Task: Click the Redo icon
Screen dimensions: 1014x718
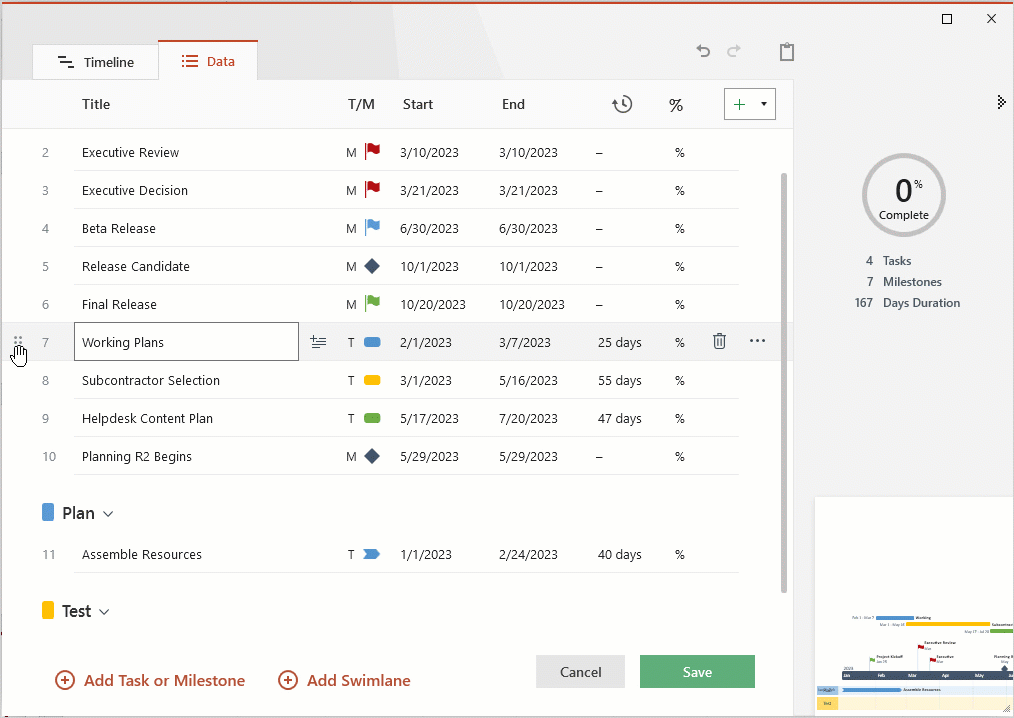Action: click(x=735, y=51)
